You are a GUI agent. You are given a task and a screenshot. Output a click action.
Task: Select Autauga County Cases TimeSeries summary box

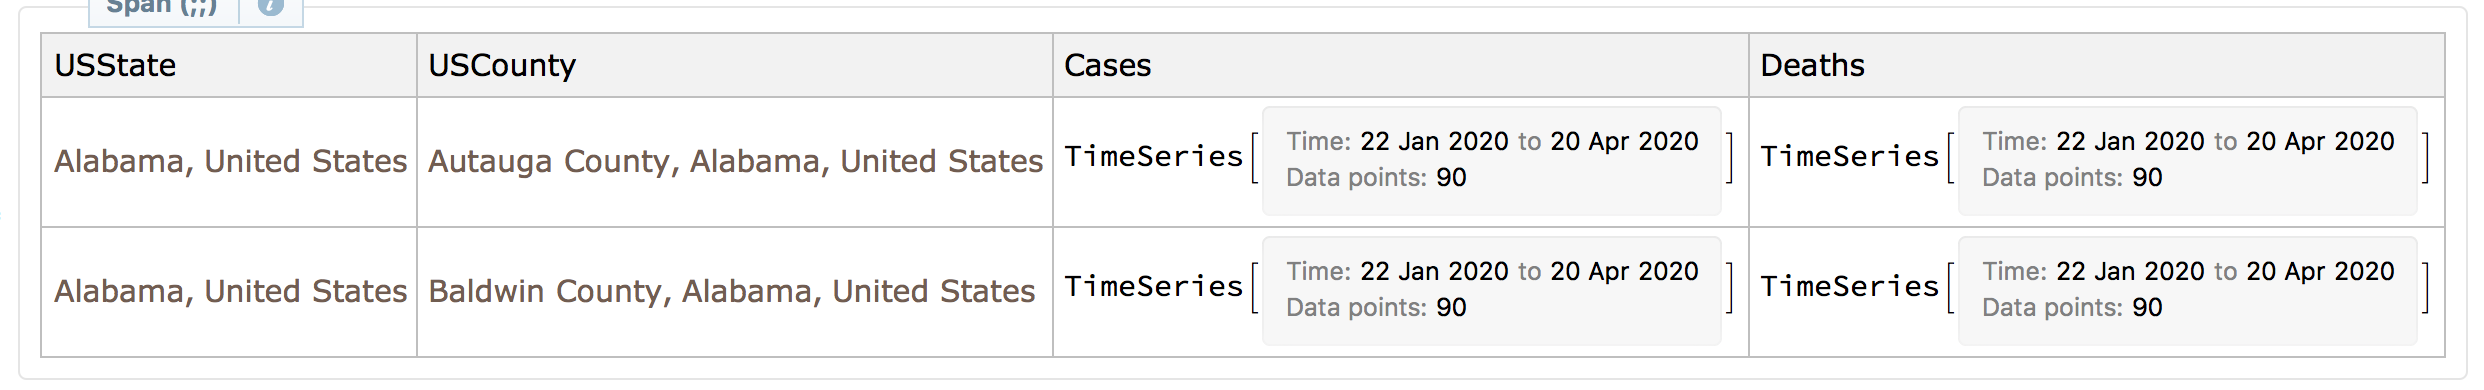coord(1492,161)
